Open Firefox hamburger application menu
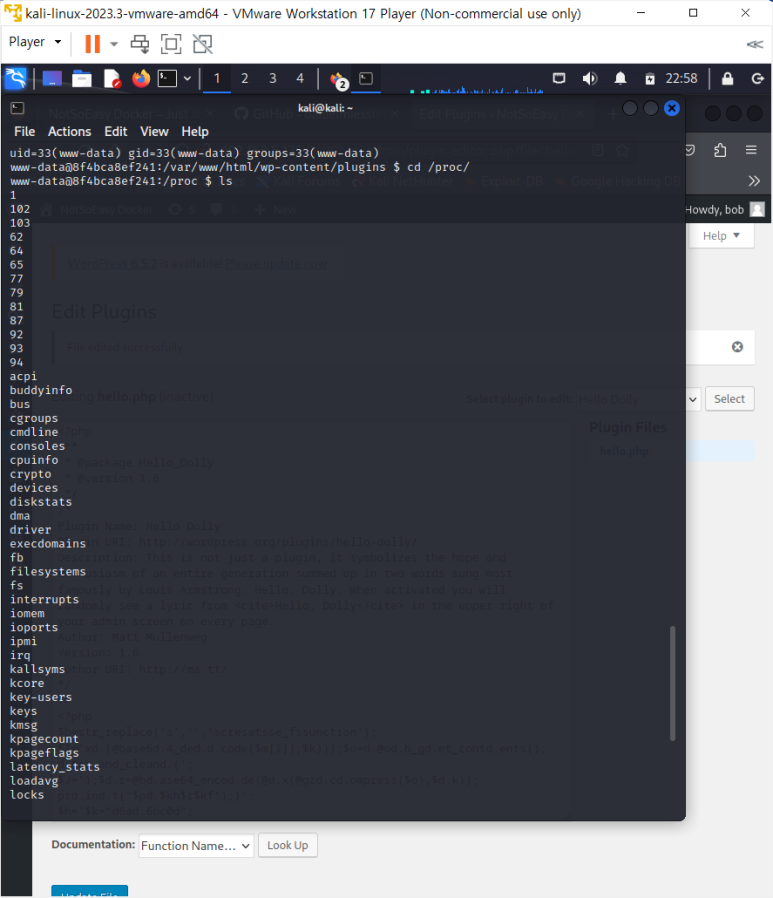This screenshot has width=773, height=898. point(751,150)
